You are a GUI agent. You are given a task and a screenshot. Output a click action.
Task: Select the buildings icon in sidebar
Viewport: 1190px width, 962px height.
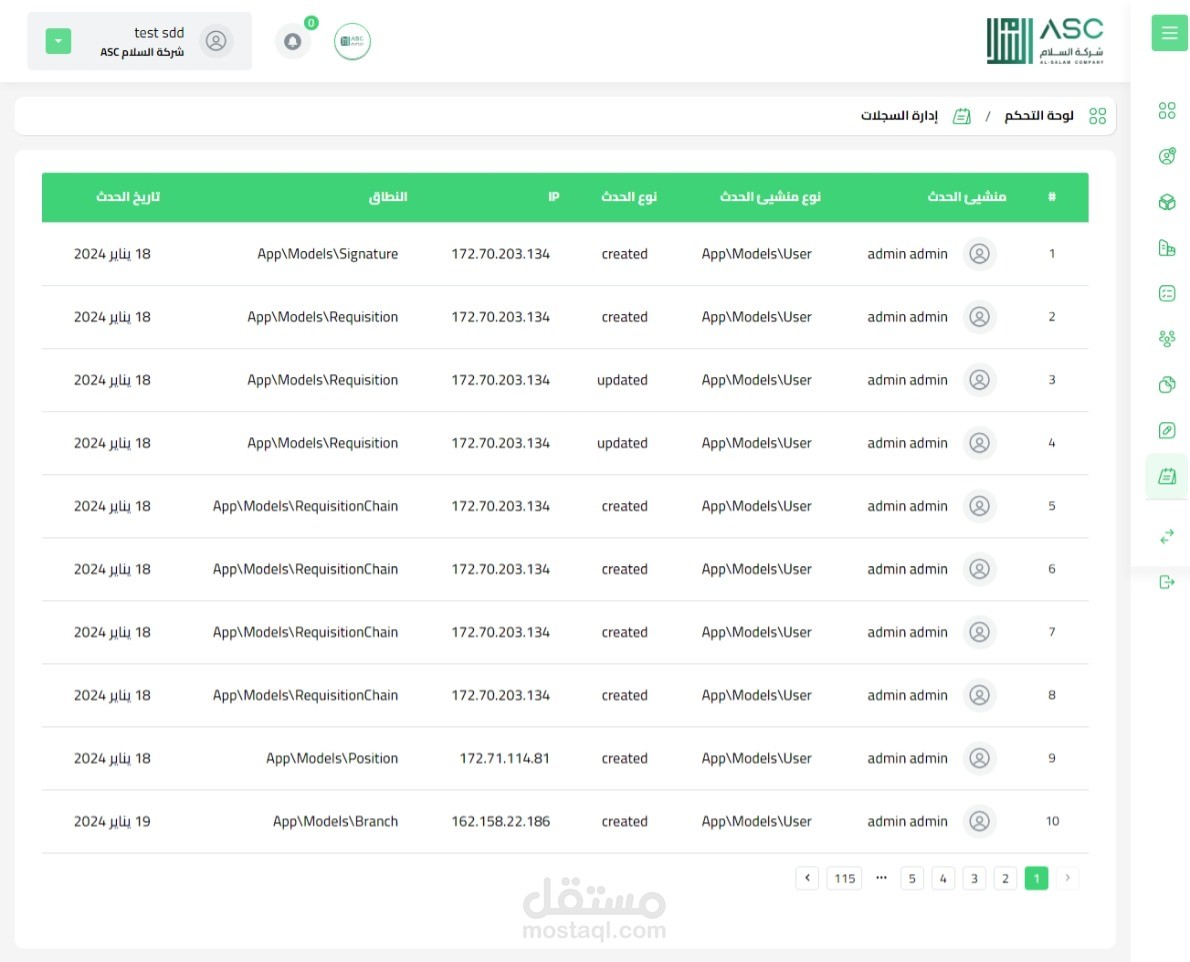(1166, 248)
